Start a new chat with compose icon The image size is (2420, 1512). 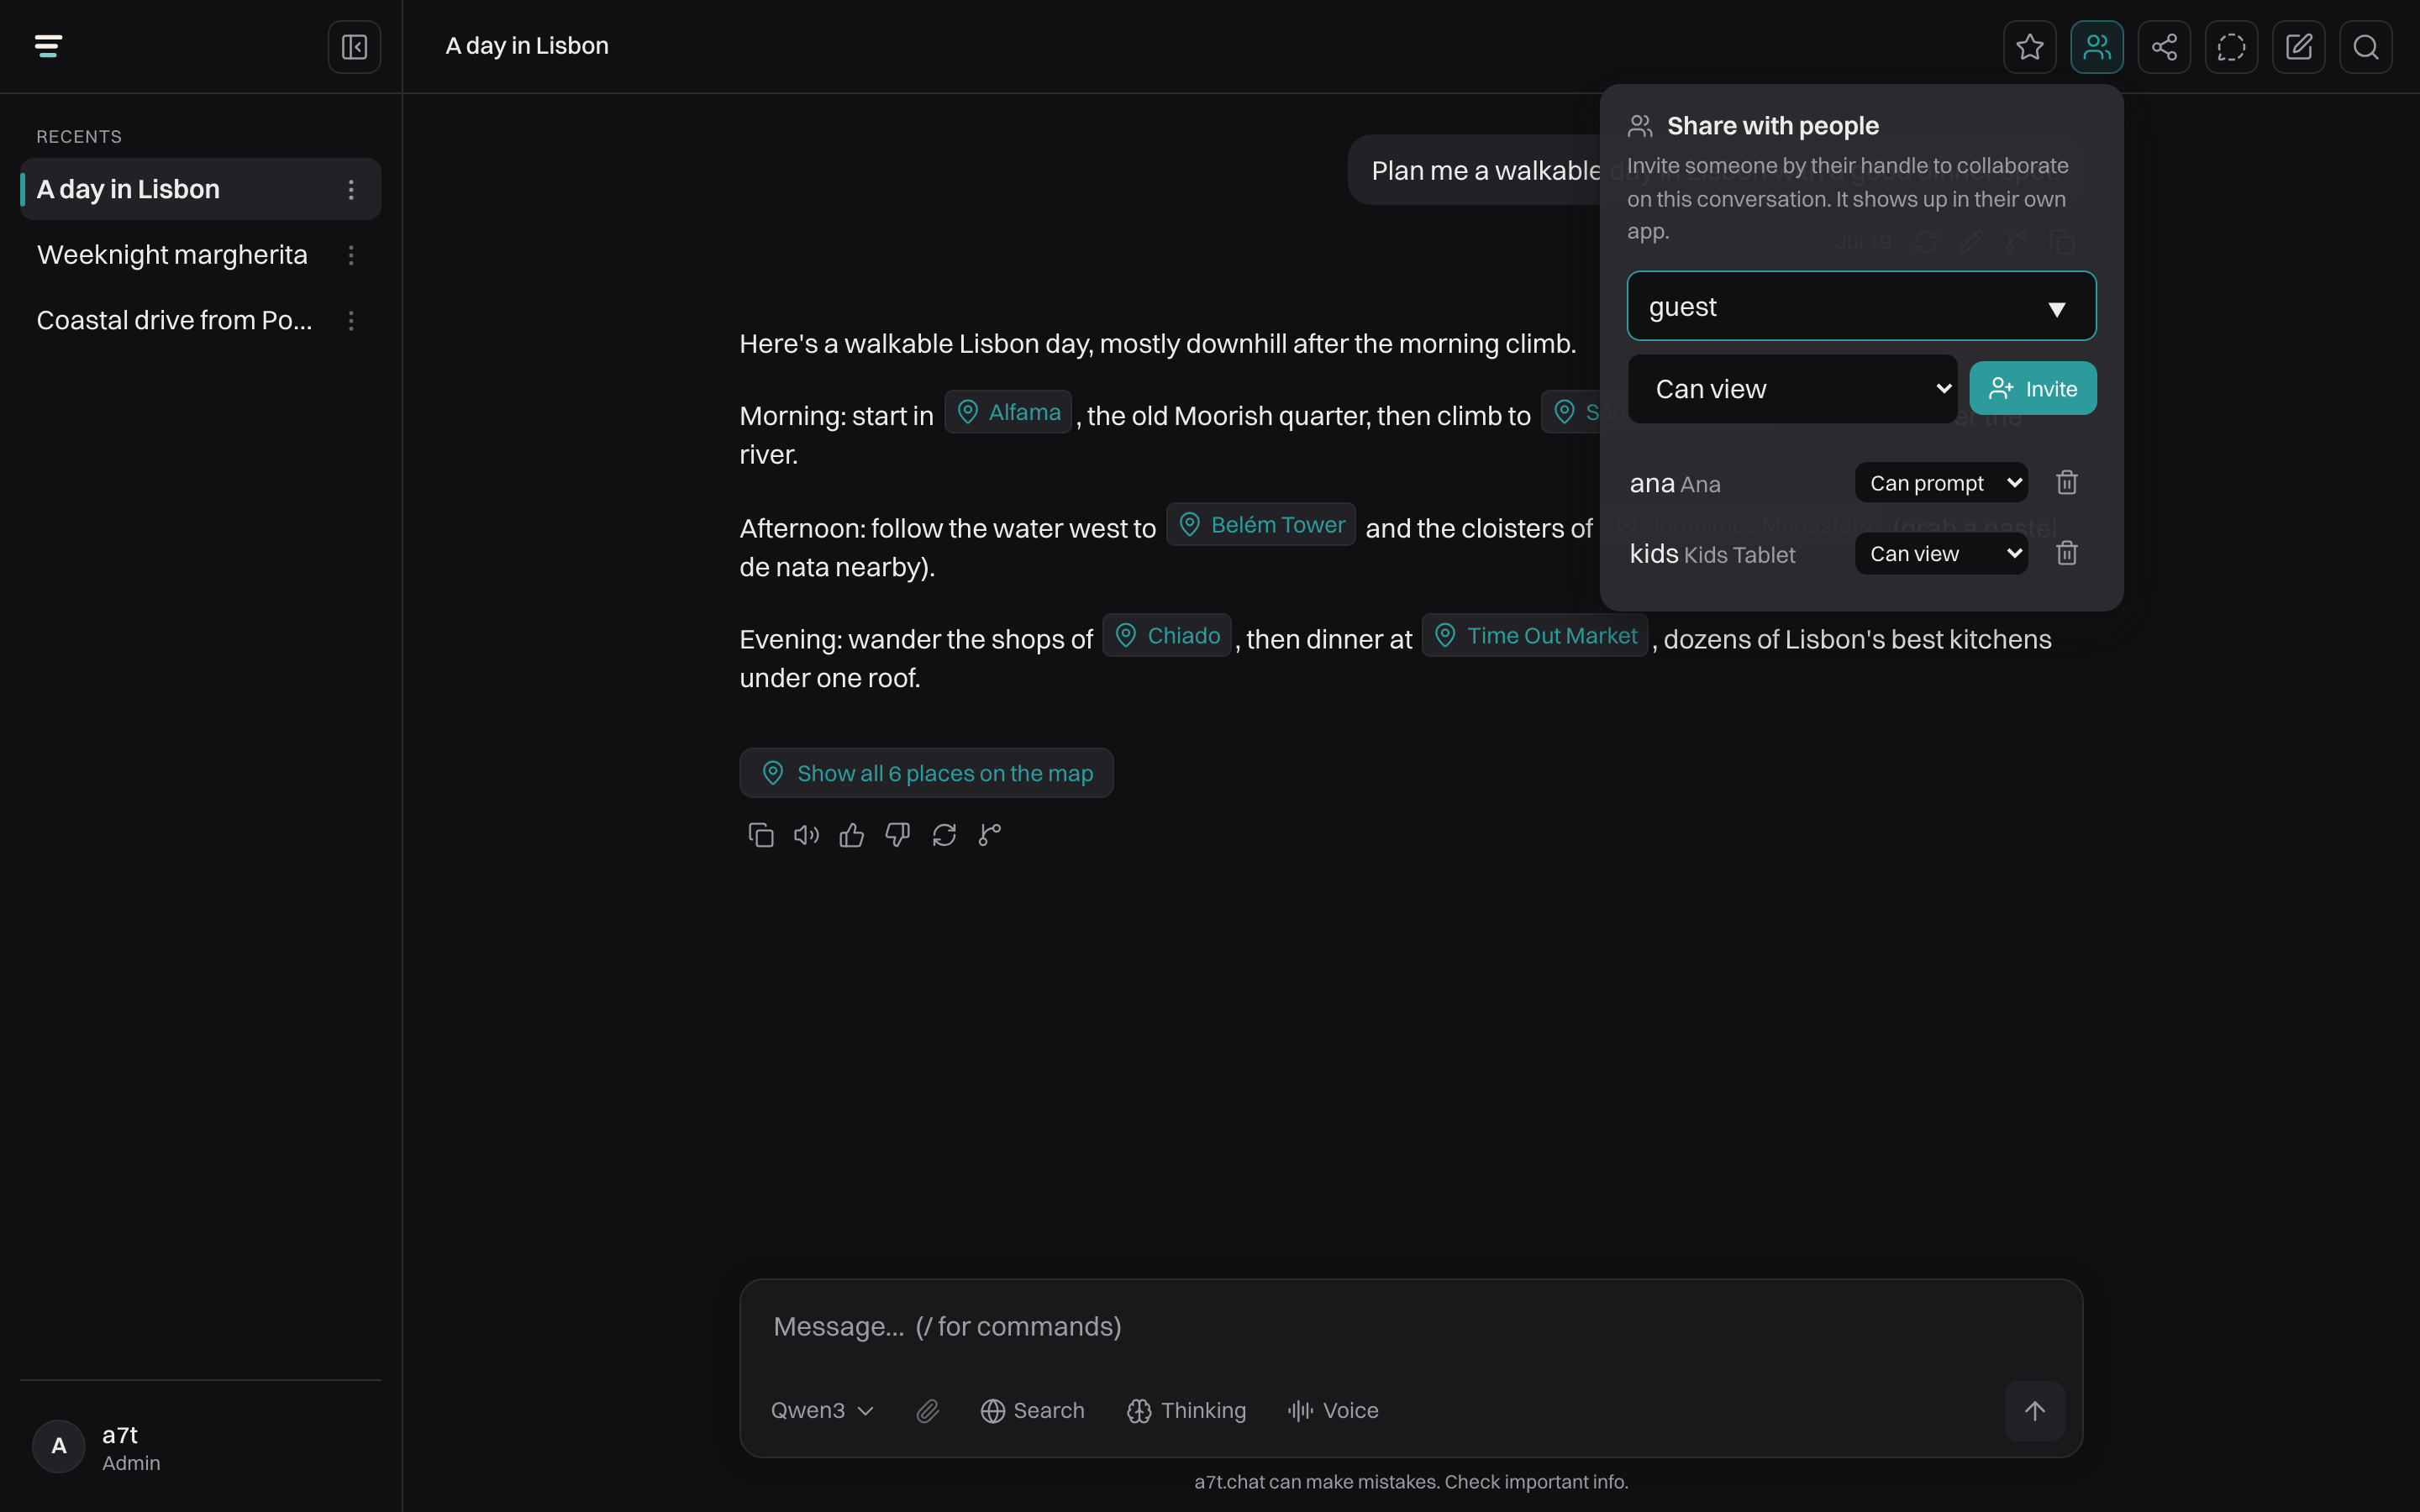(2298, 47)
